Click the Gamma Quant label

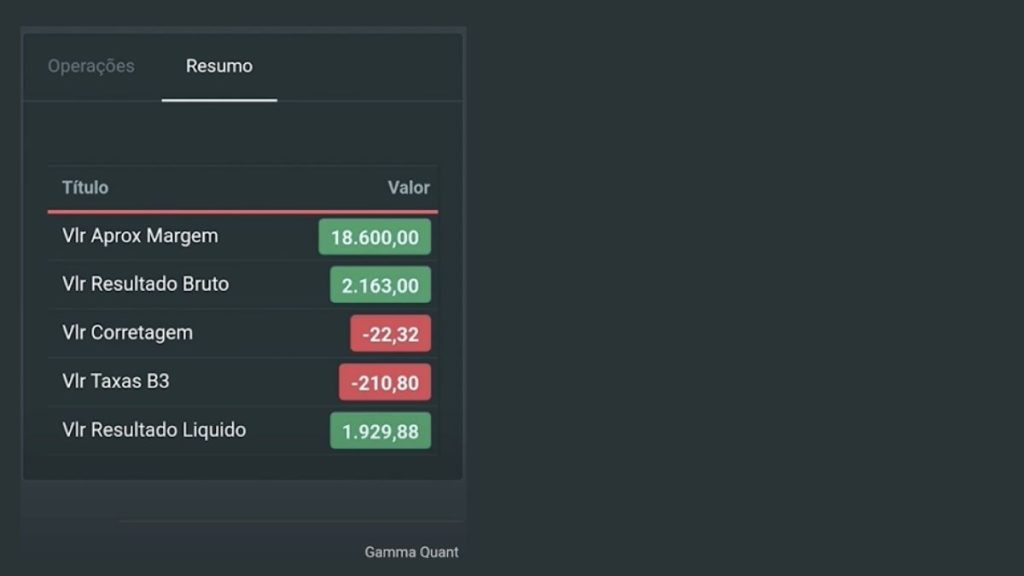(x=411, y=552)
